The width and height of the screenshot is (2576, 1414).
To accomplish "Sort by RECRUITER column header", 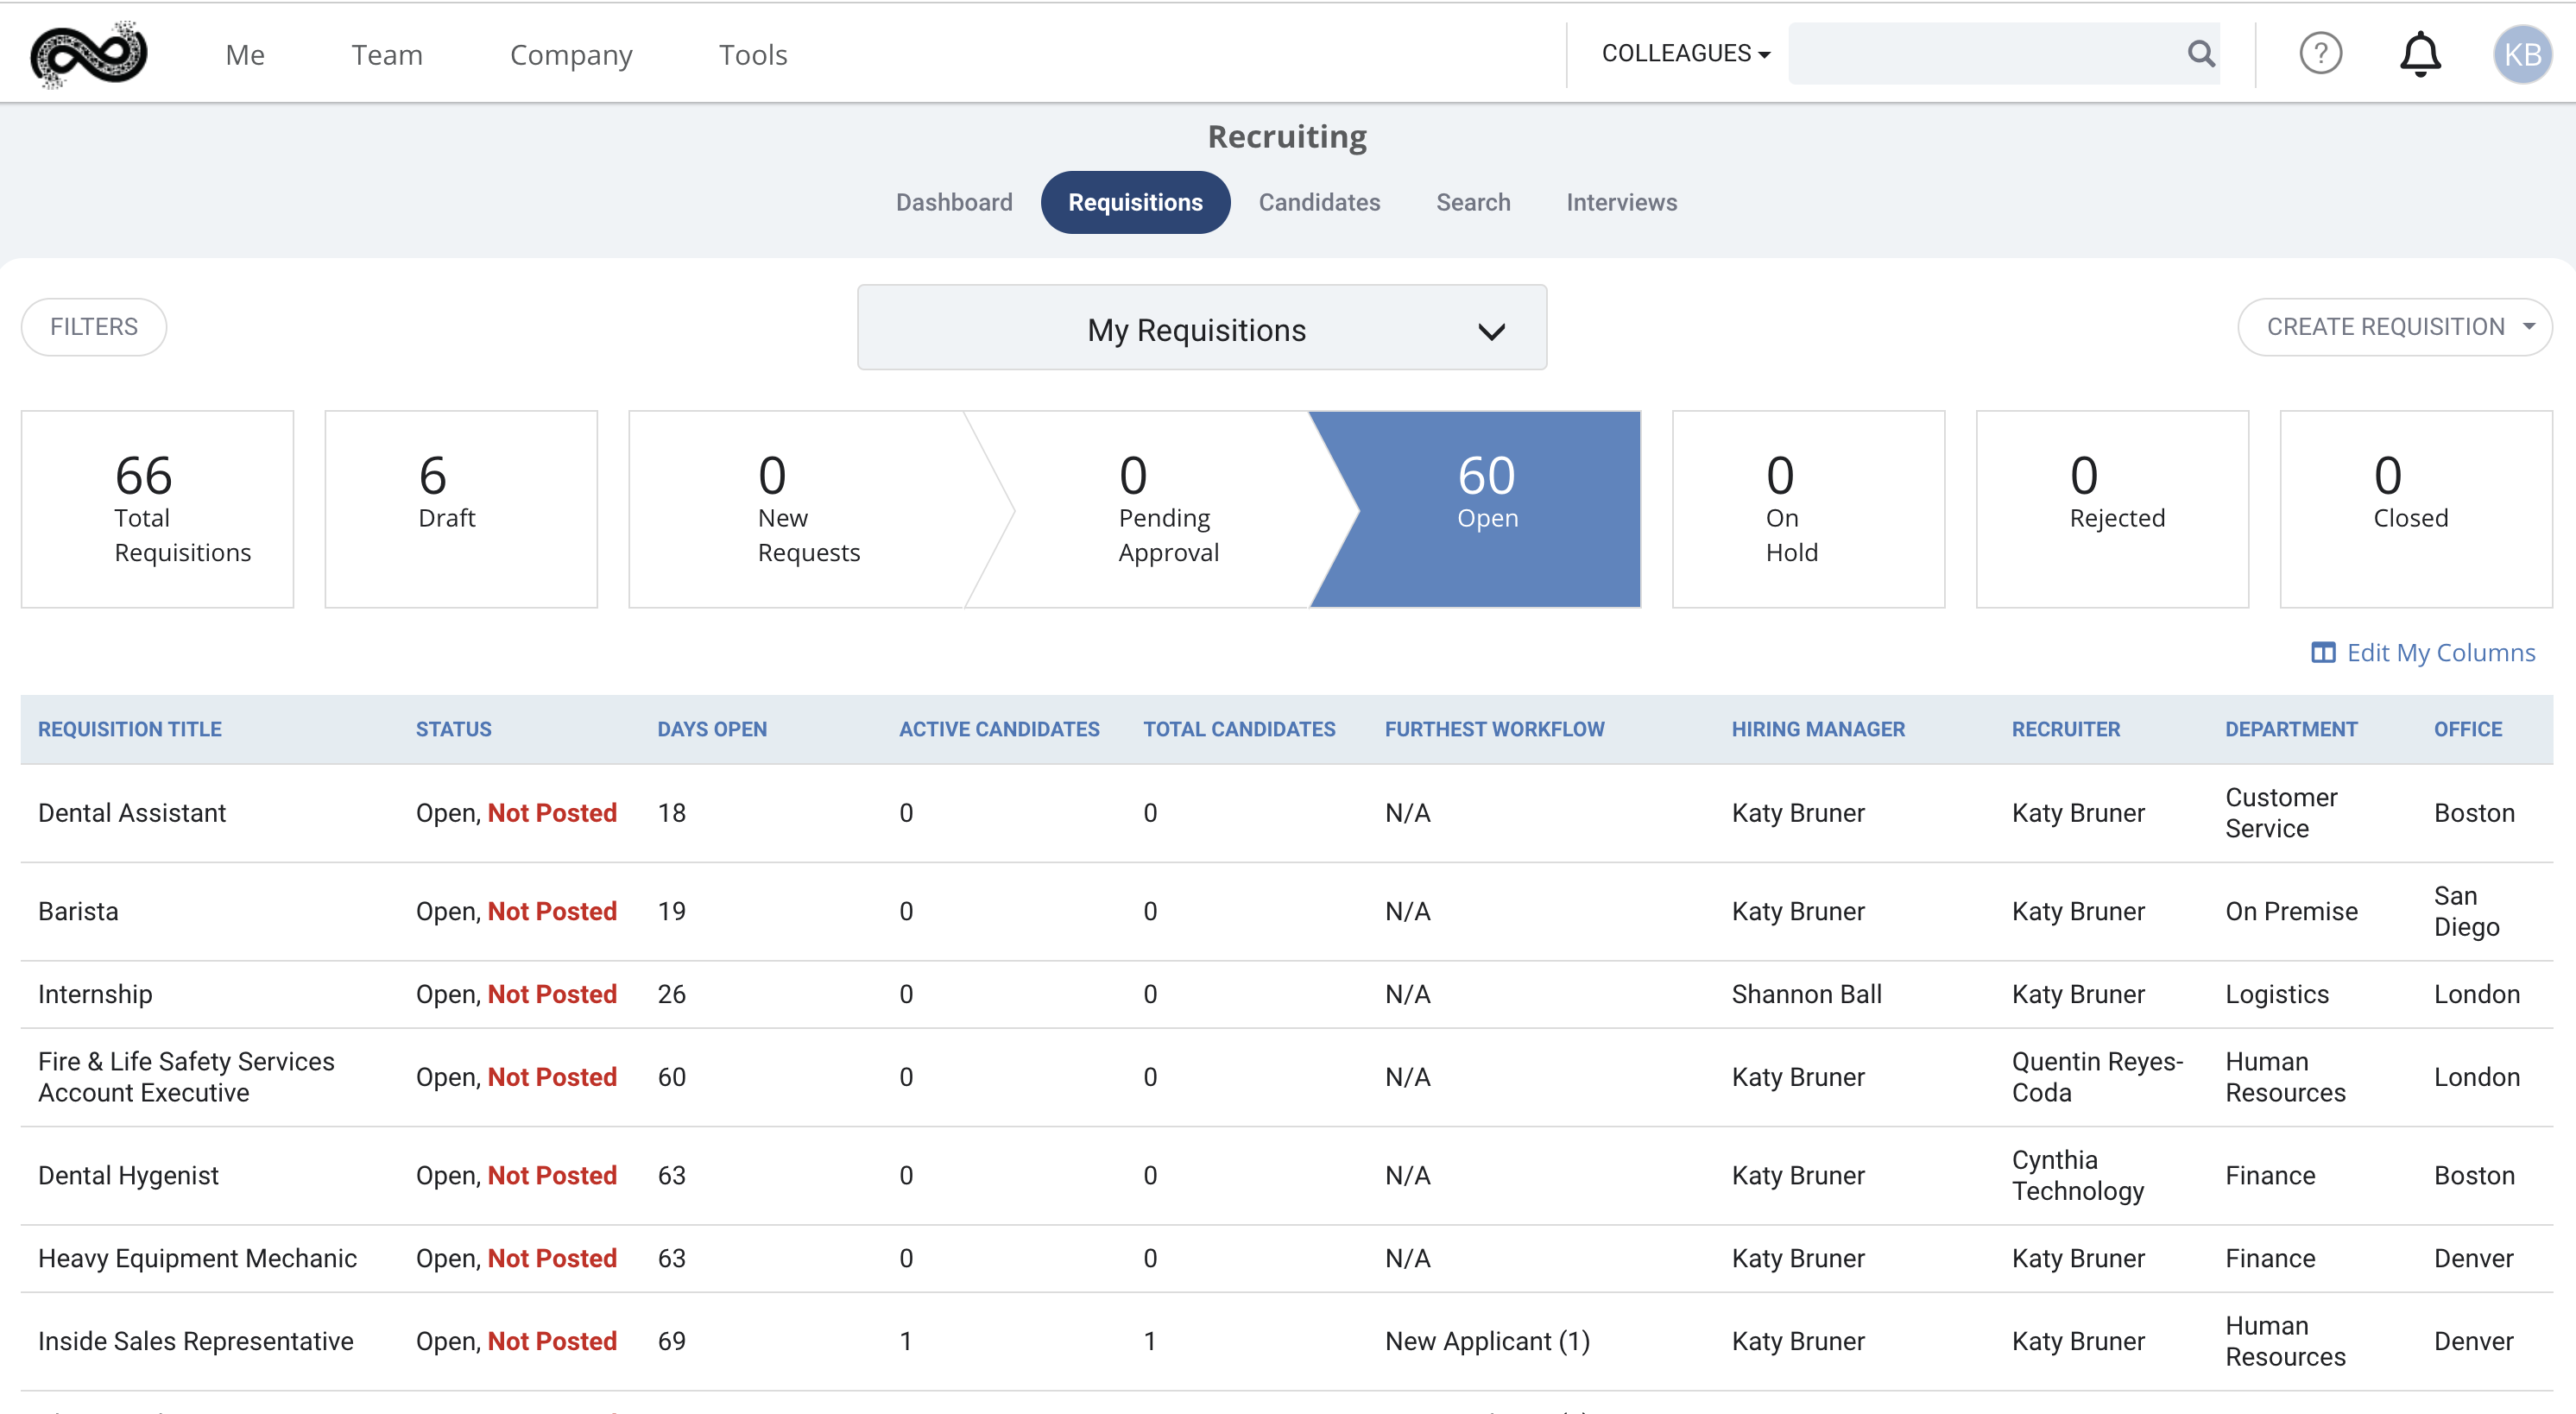I will click(2066, 729).
